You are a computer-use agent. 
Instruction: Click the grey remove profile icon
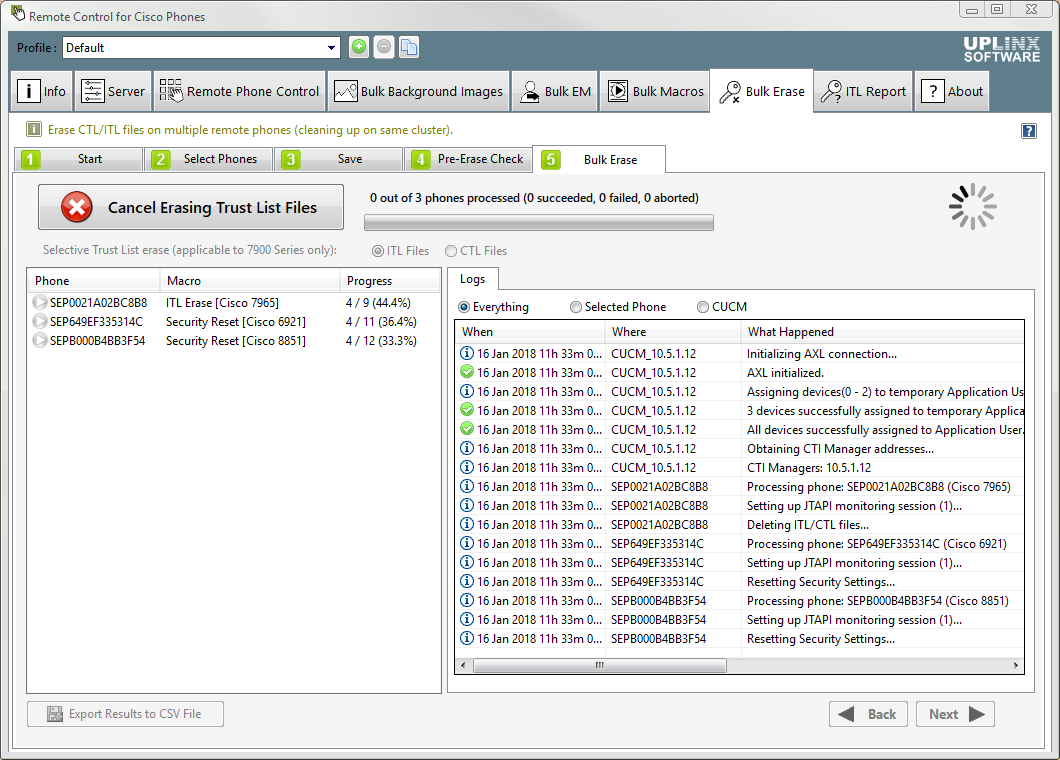click(x=384, y=47)
